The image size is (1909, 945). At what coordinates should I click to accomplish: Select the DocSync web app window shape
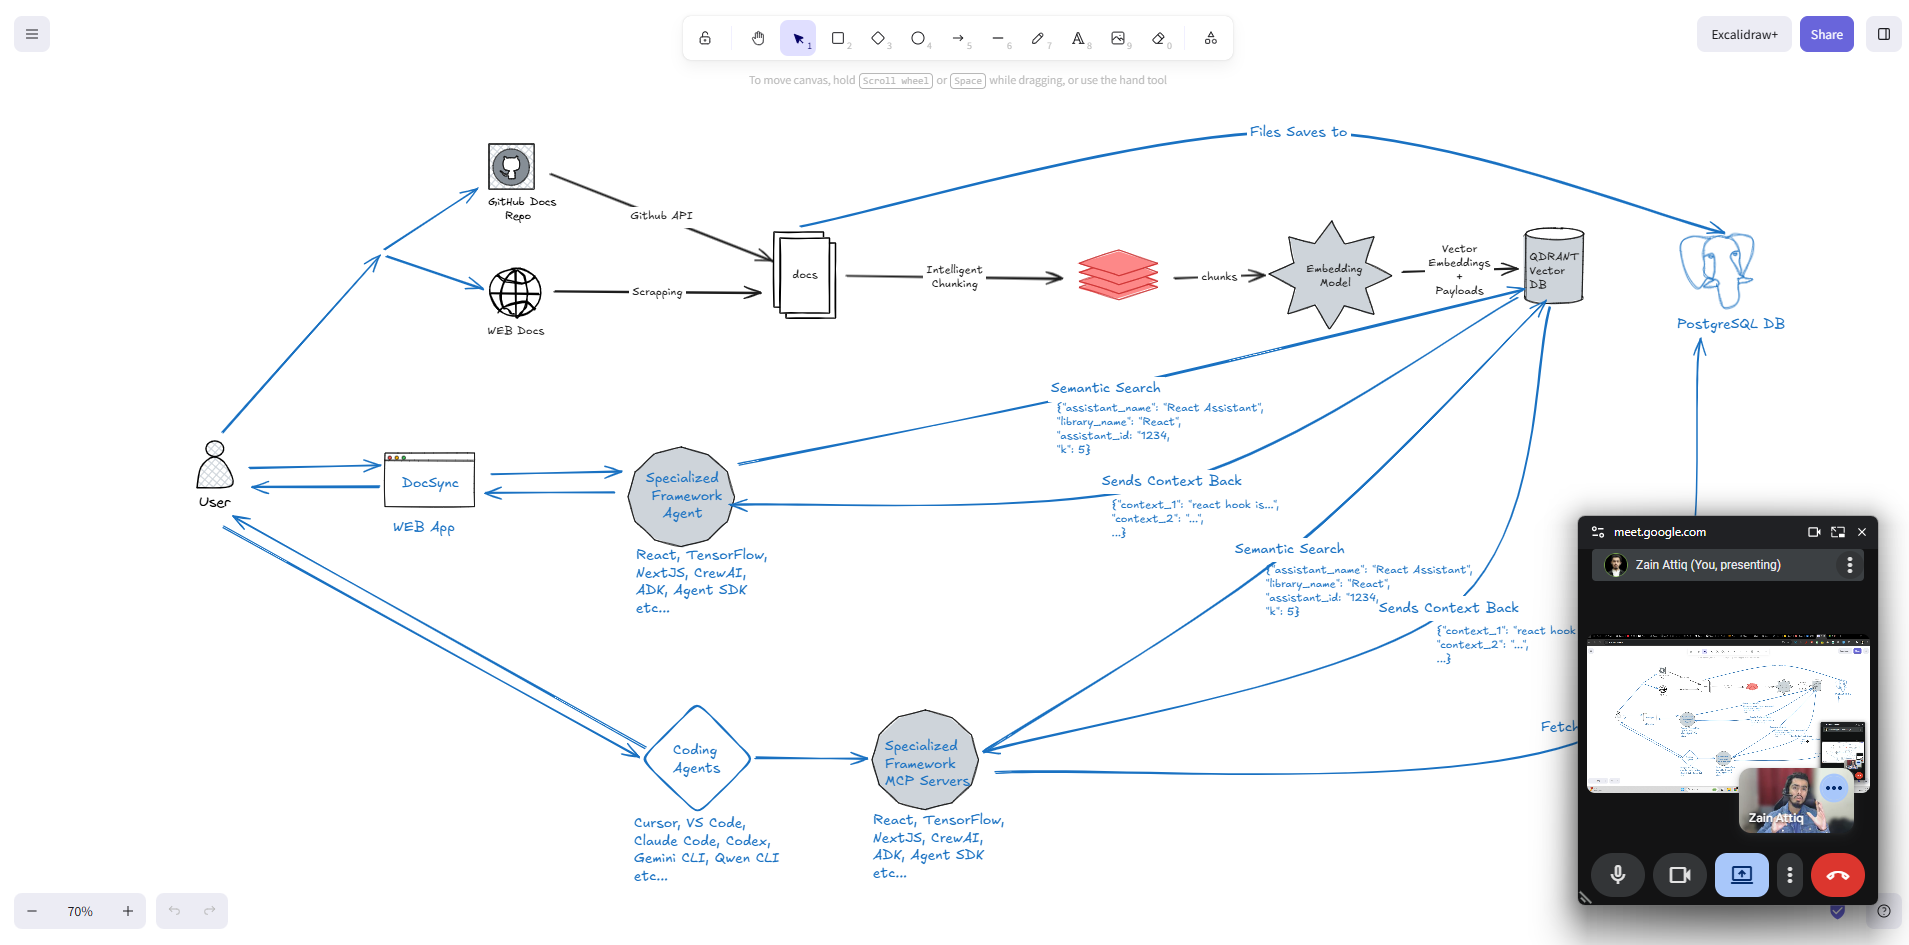(x=430, y=480)
